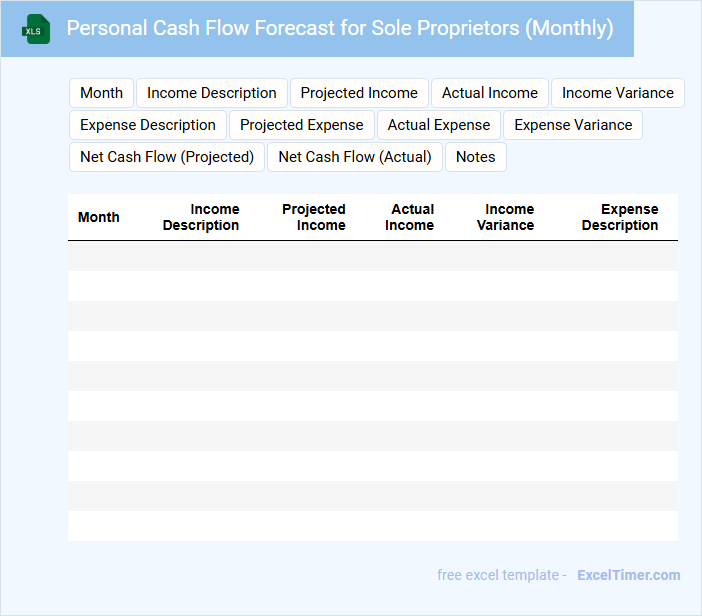Select the Projected Income tag
This screenshot has width=702, height=616.
click(359, 93)
